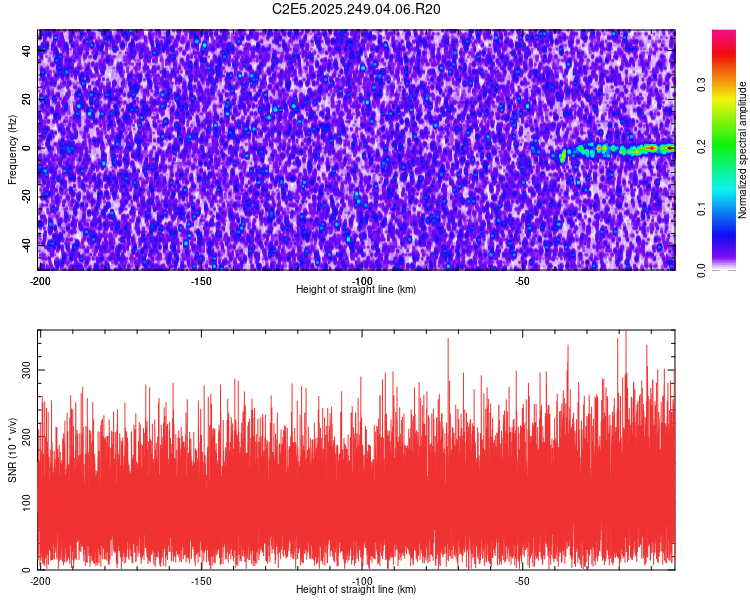This screenshot has width=750, height=600.
Task: Click the -40 Hz tick label on spectrogram
Action: (26, 245)
